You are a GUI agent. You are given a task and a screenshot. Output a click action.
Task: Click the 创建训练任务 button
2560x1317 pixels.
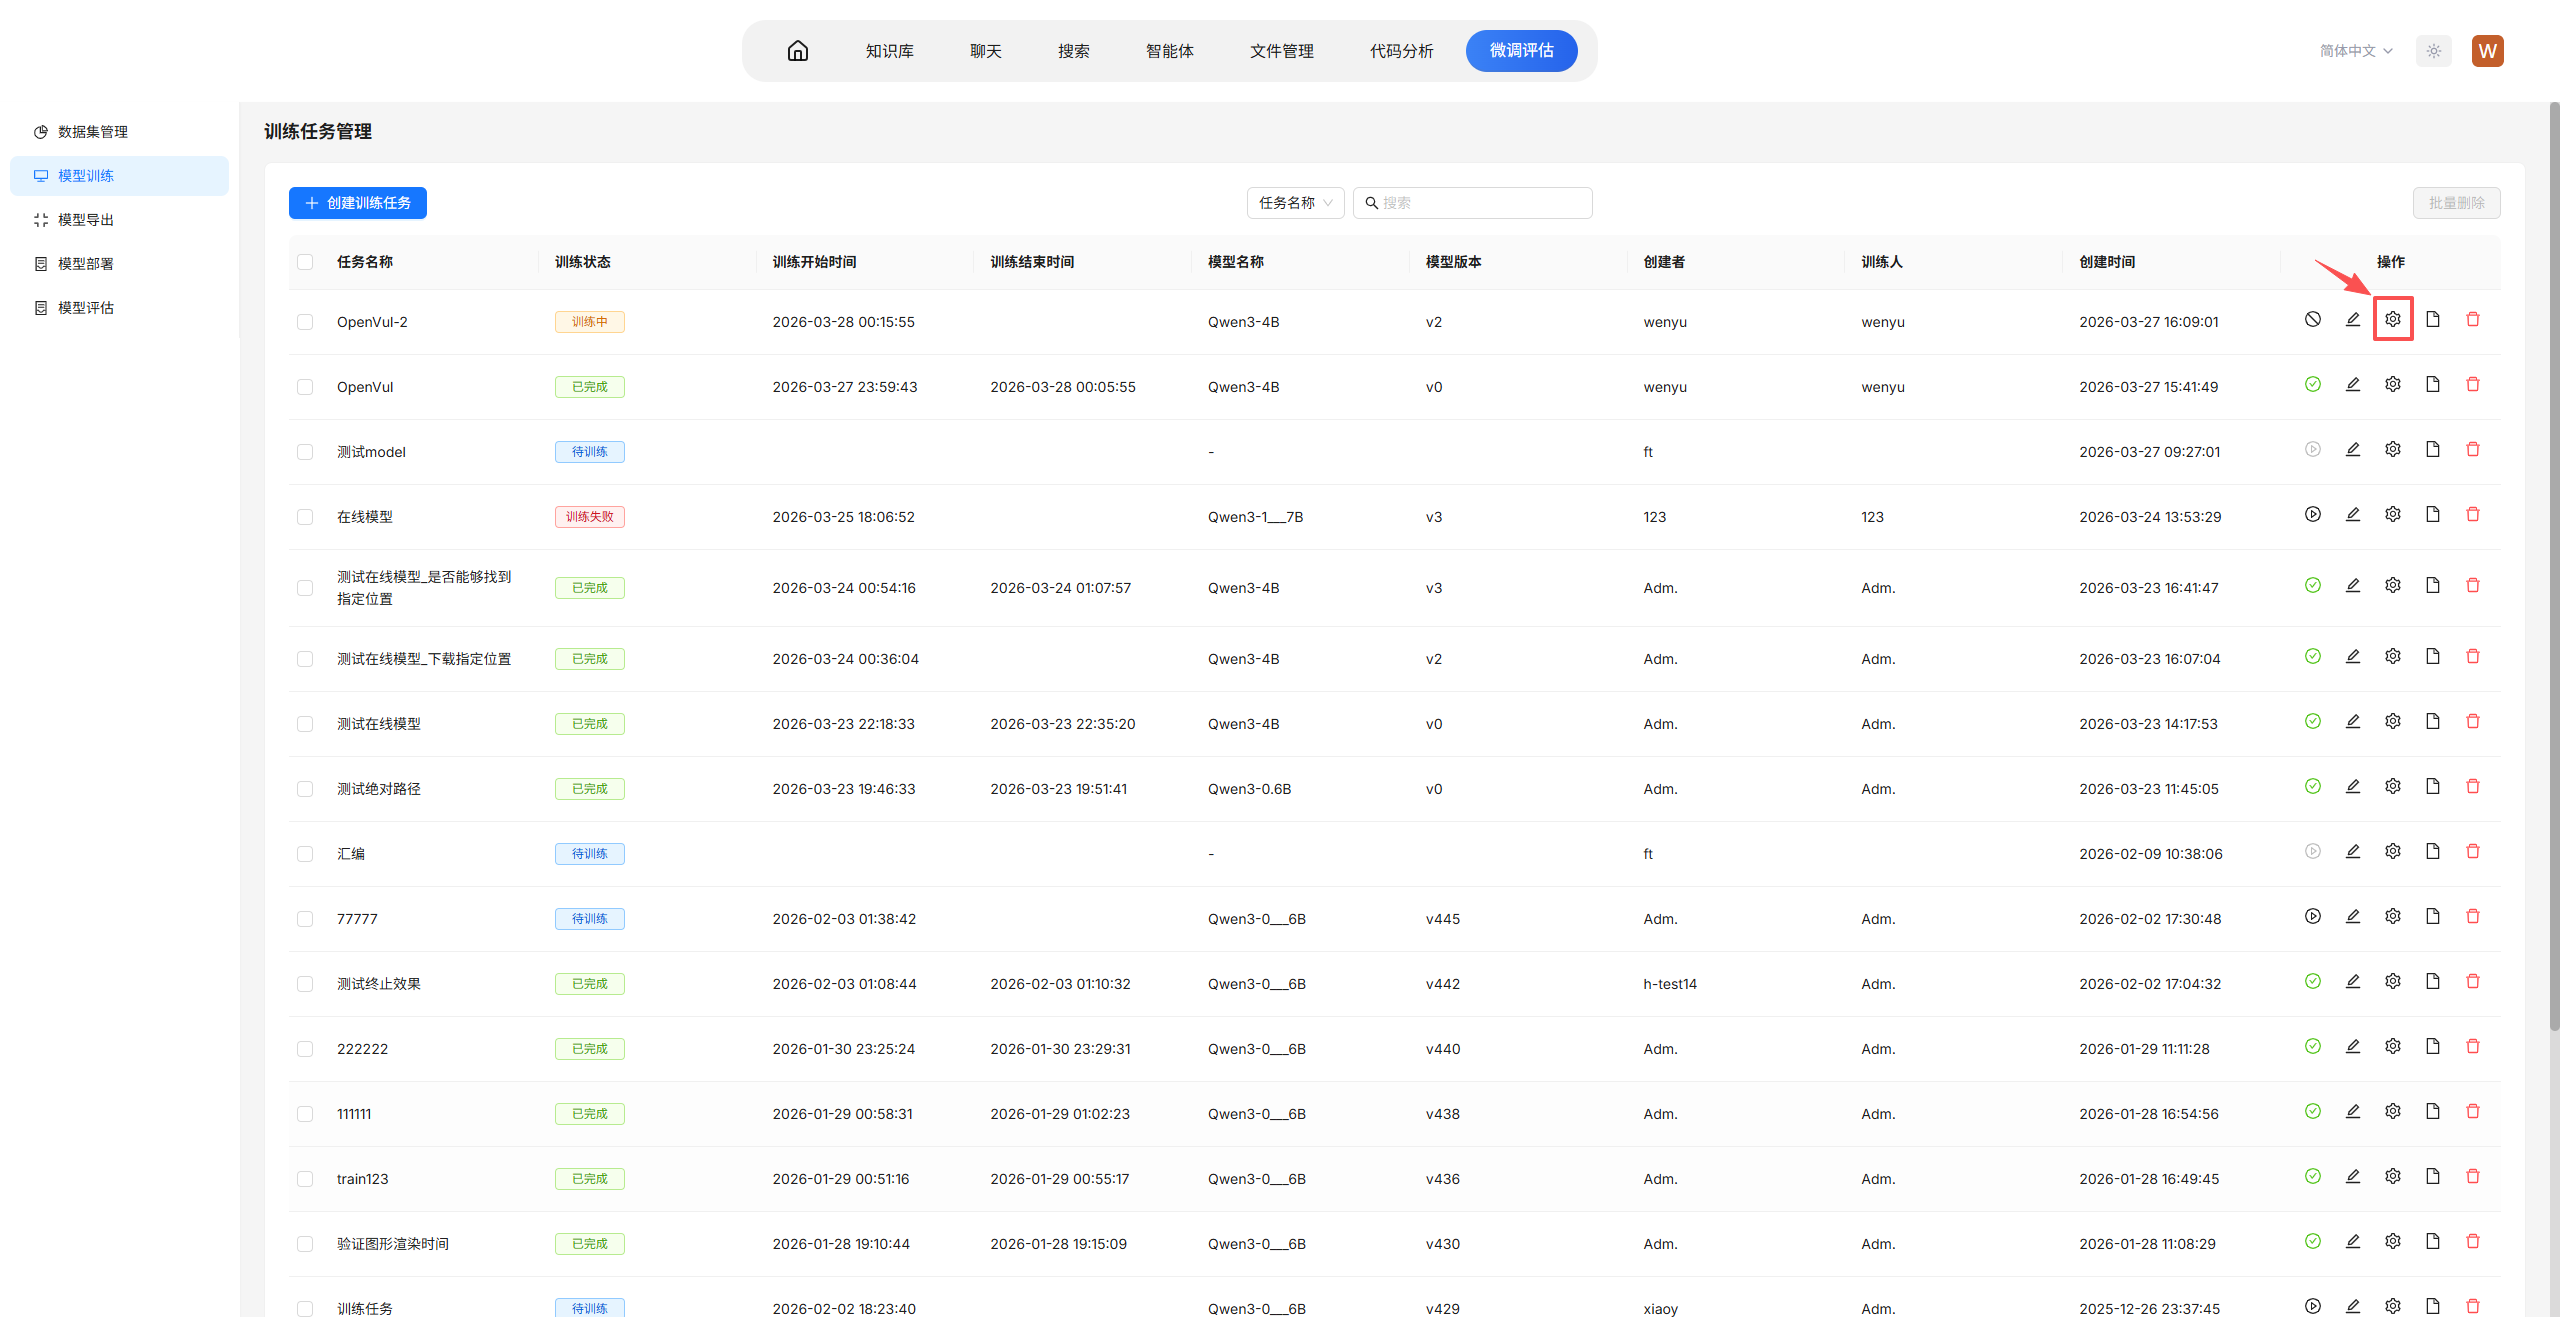pyautogui.click(x=357, y=203)
